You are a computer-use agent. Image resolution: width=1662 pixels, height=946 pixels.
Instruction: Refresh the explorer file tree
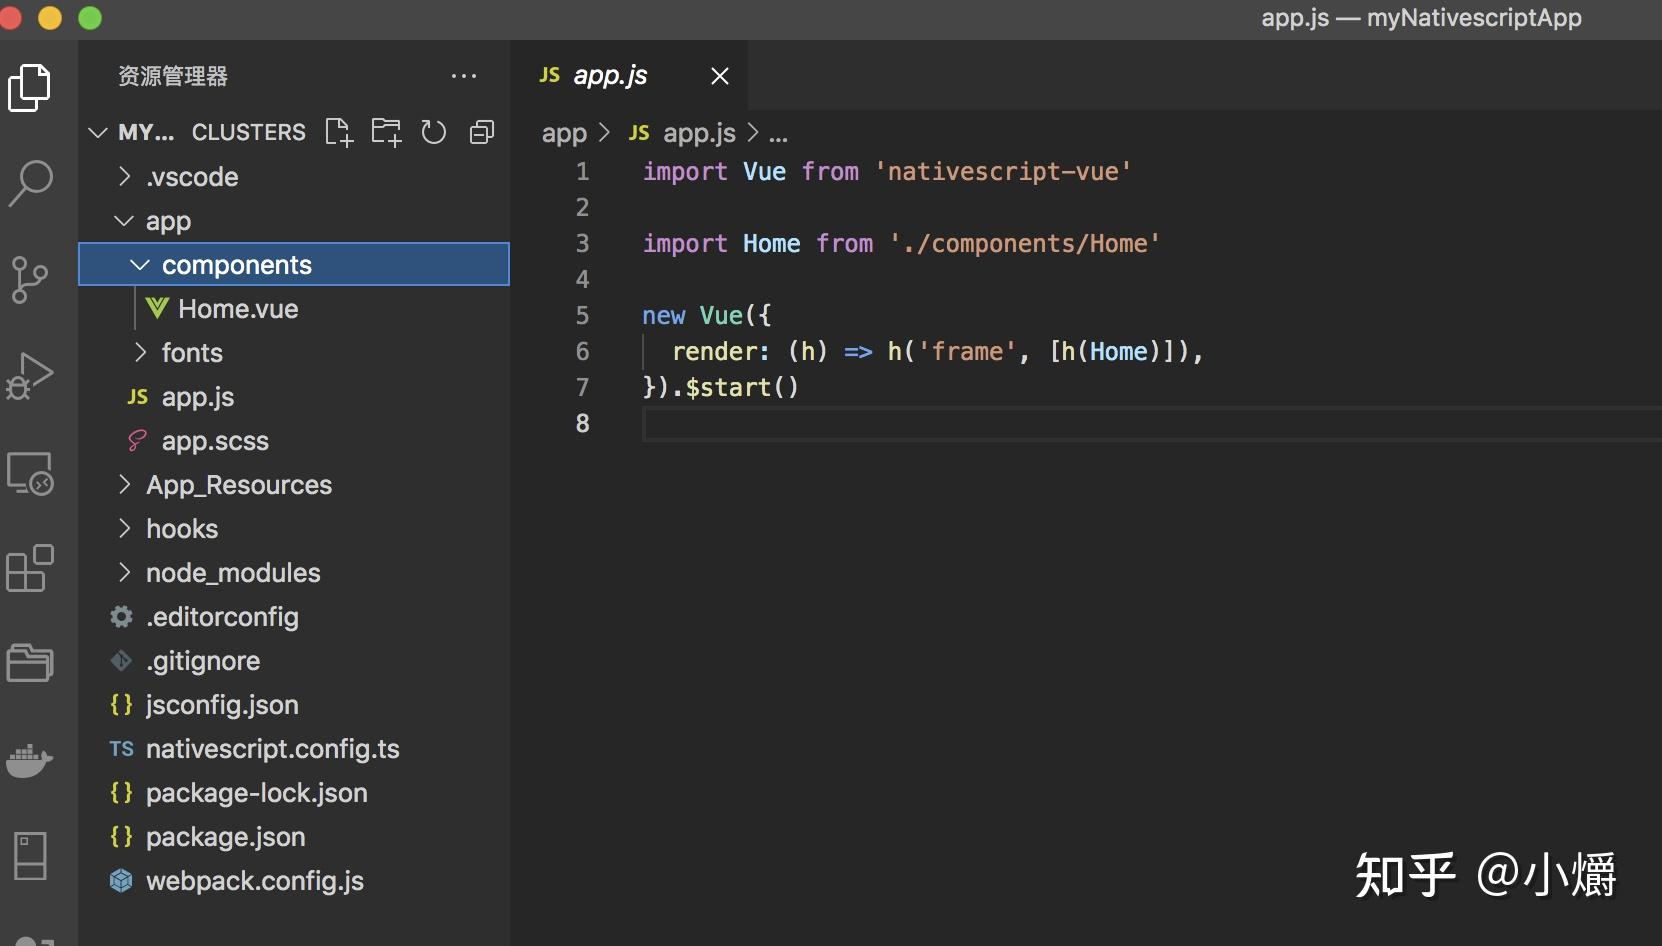[x=434, y=132]
